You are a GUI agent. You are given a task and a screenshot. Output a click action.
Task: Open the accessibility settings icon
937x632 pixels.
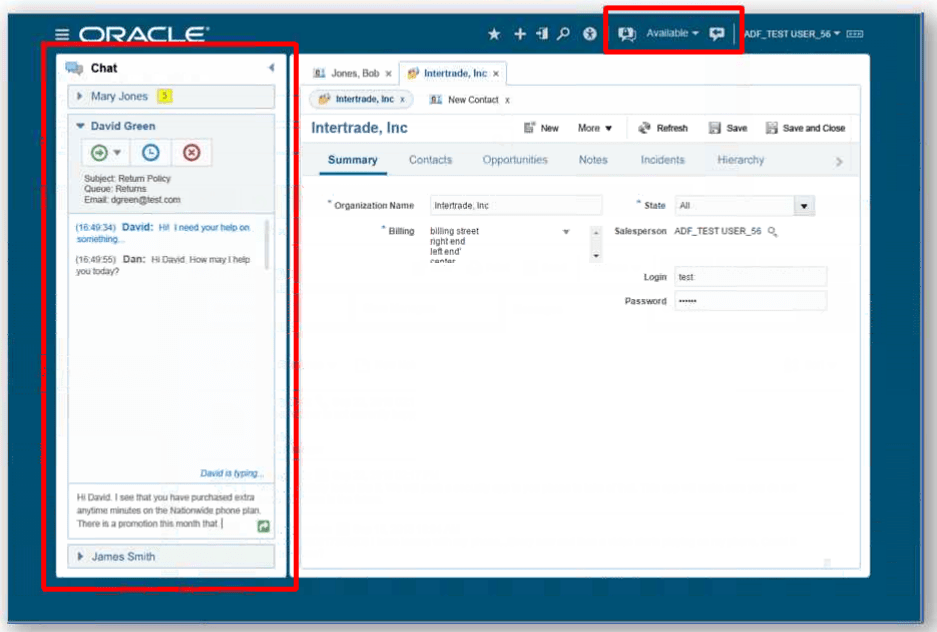coord(590,34)
